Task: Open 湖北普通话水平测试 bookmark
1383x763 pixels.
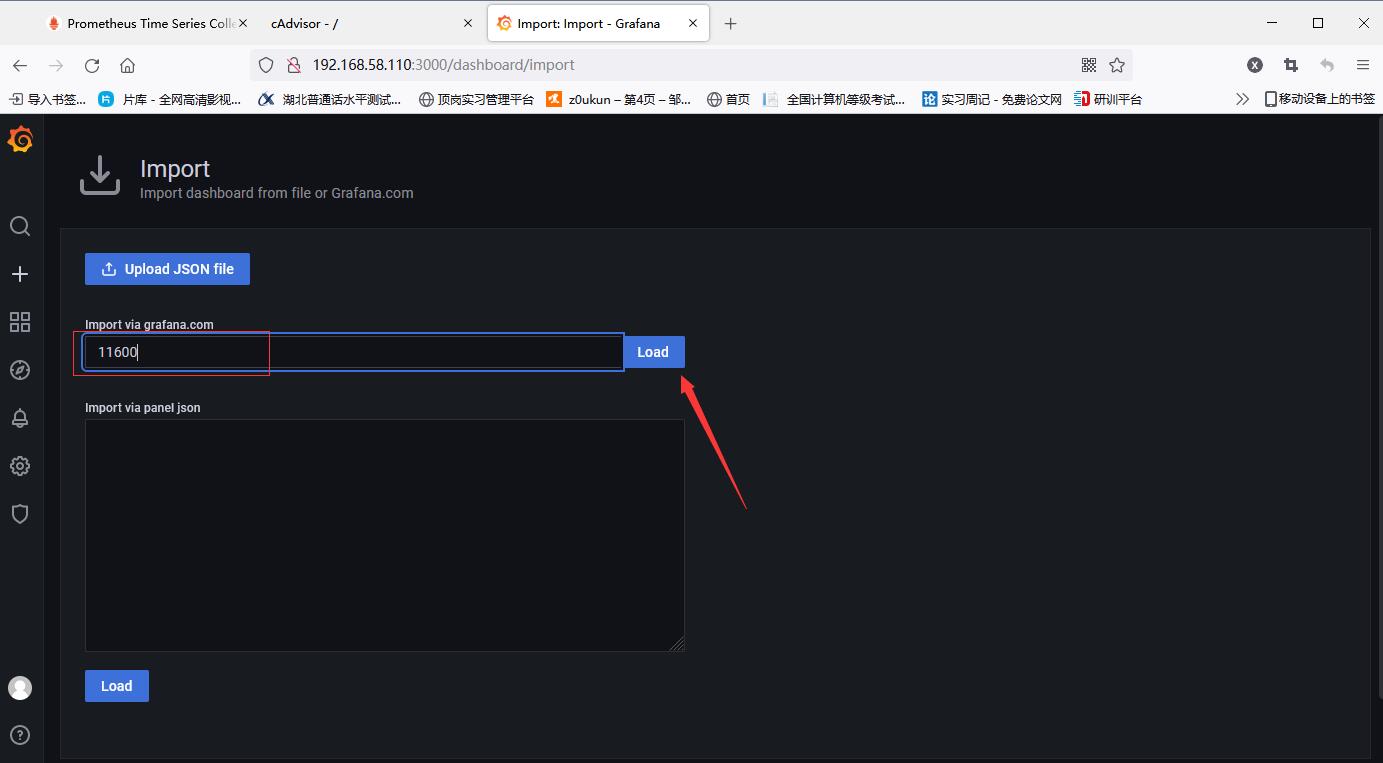Action: [x=330, y=99]
